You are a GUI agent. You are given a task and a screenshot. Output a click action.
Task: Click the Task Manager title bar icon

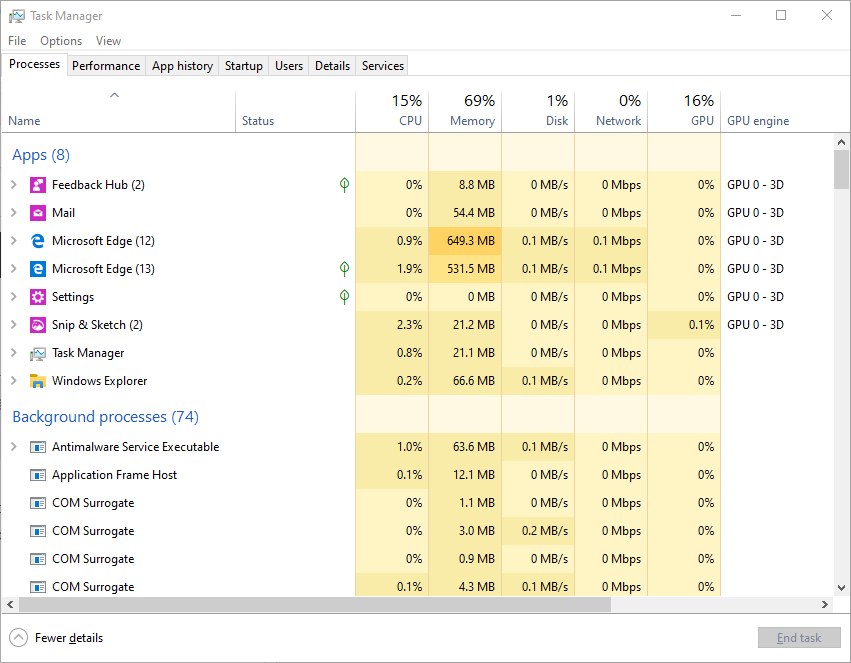point(16,16)
